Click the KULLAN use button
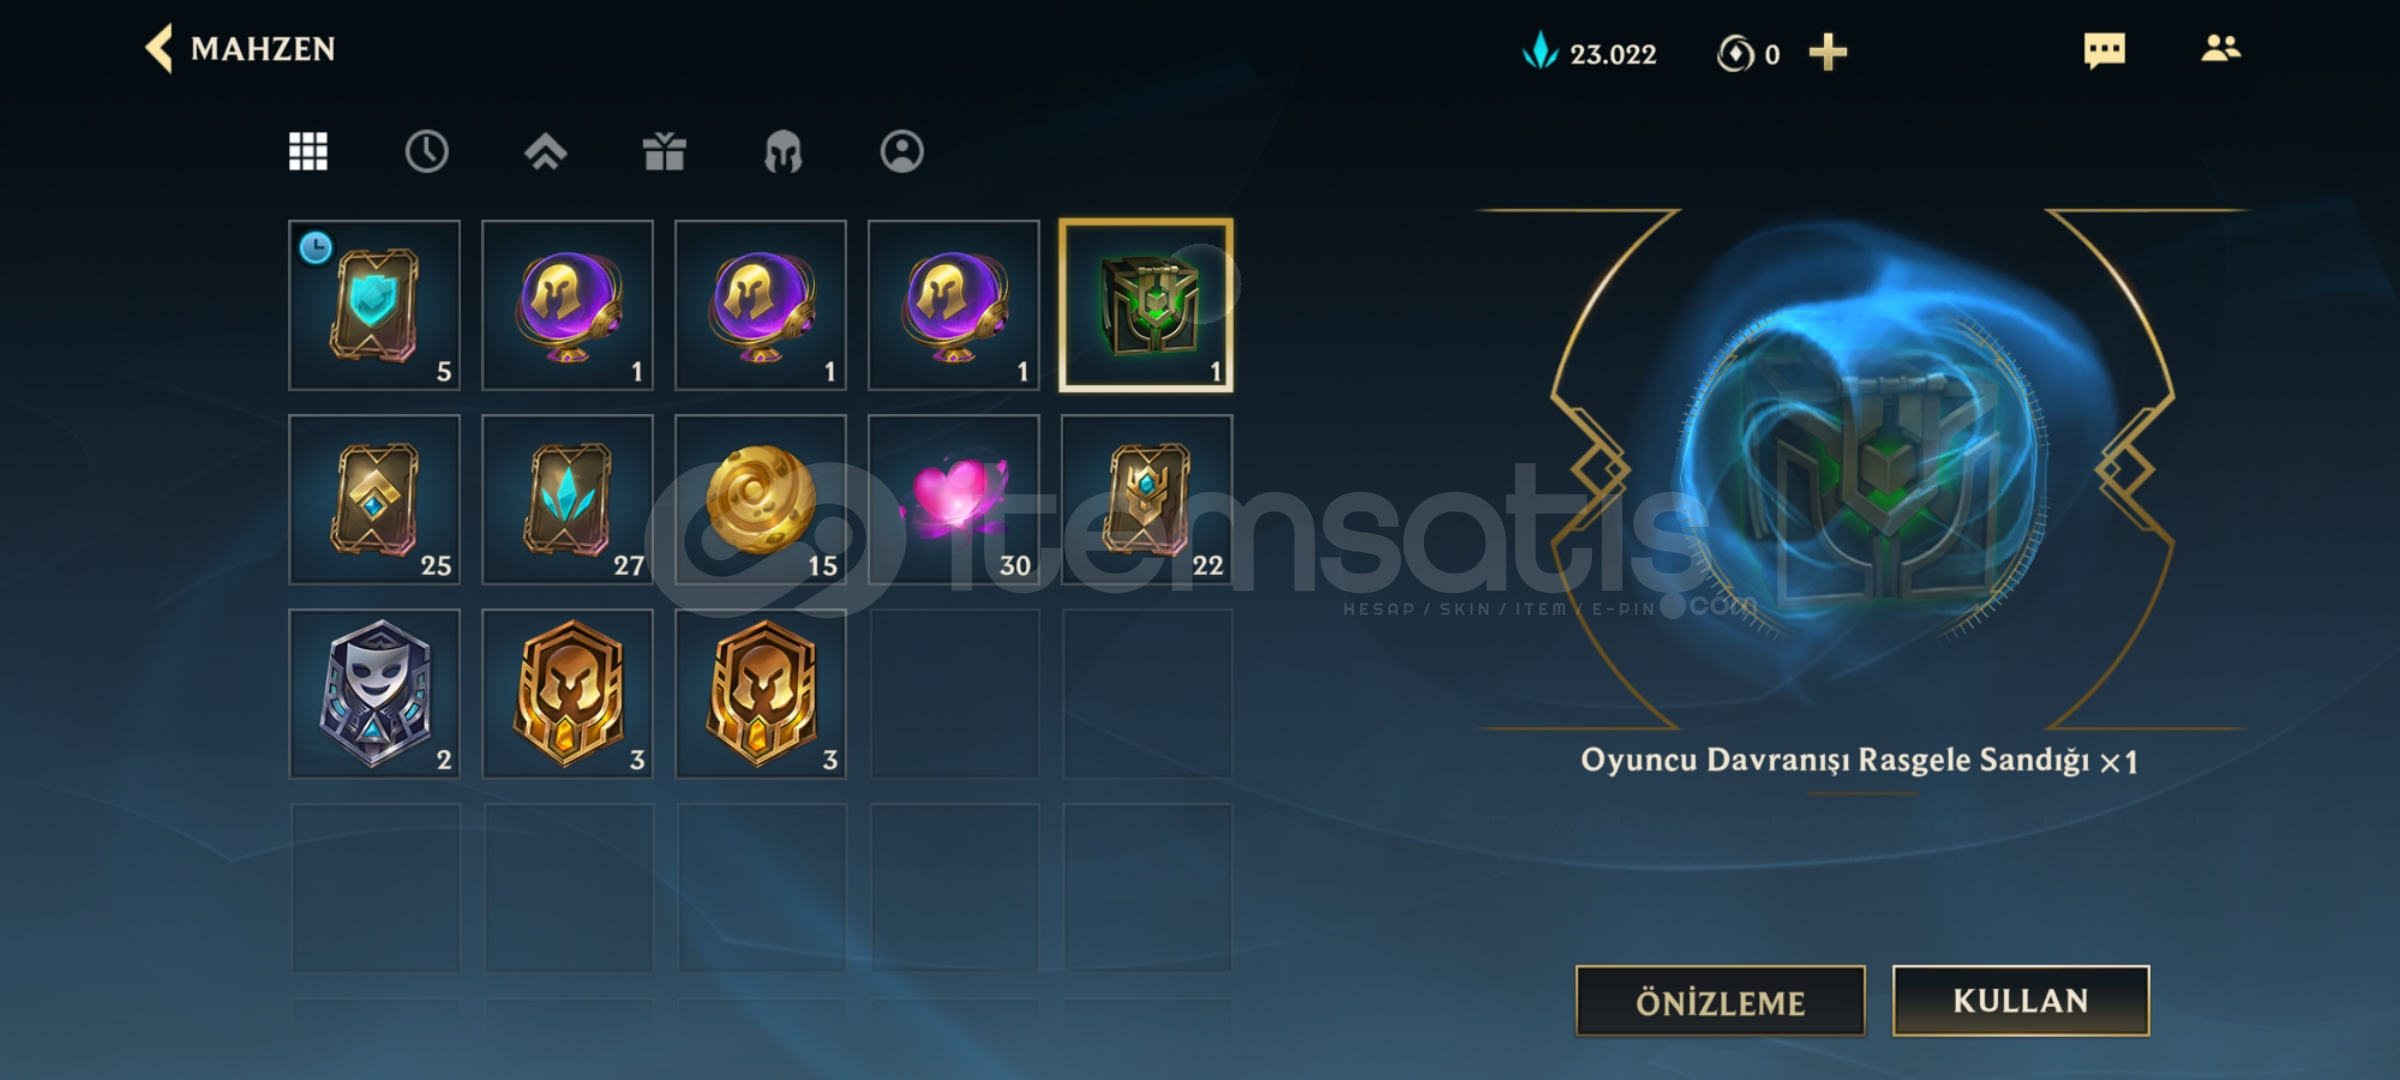 click(x=2021, y=1001)
